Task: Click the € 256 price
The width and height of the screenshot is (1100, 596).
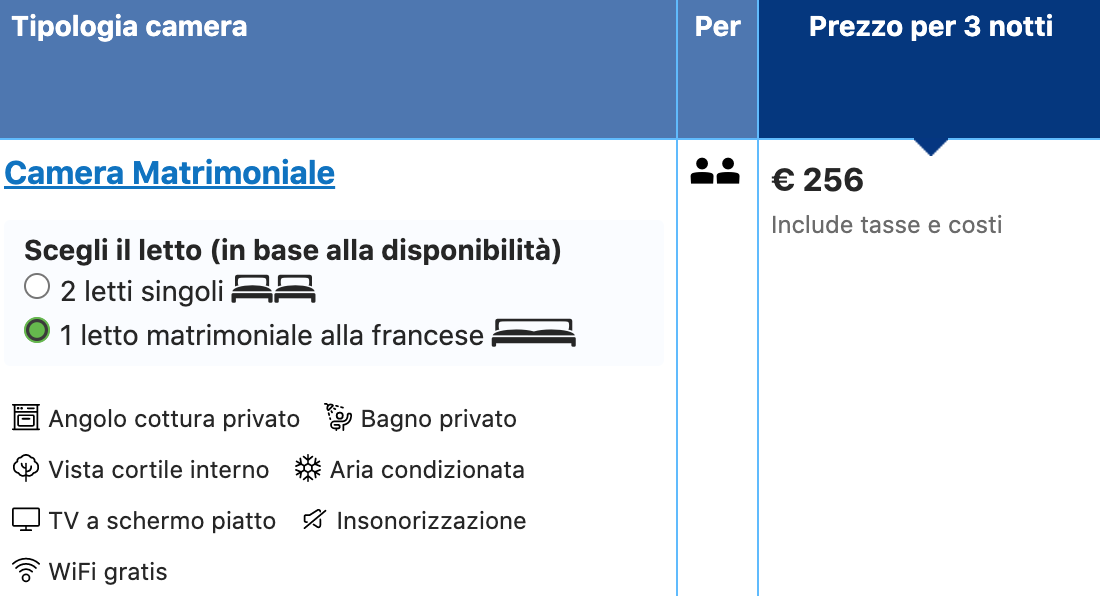Action: [817, 180]
